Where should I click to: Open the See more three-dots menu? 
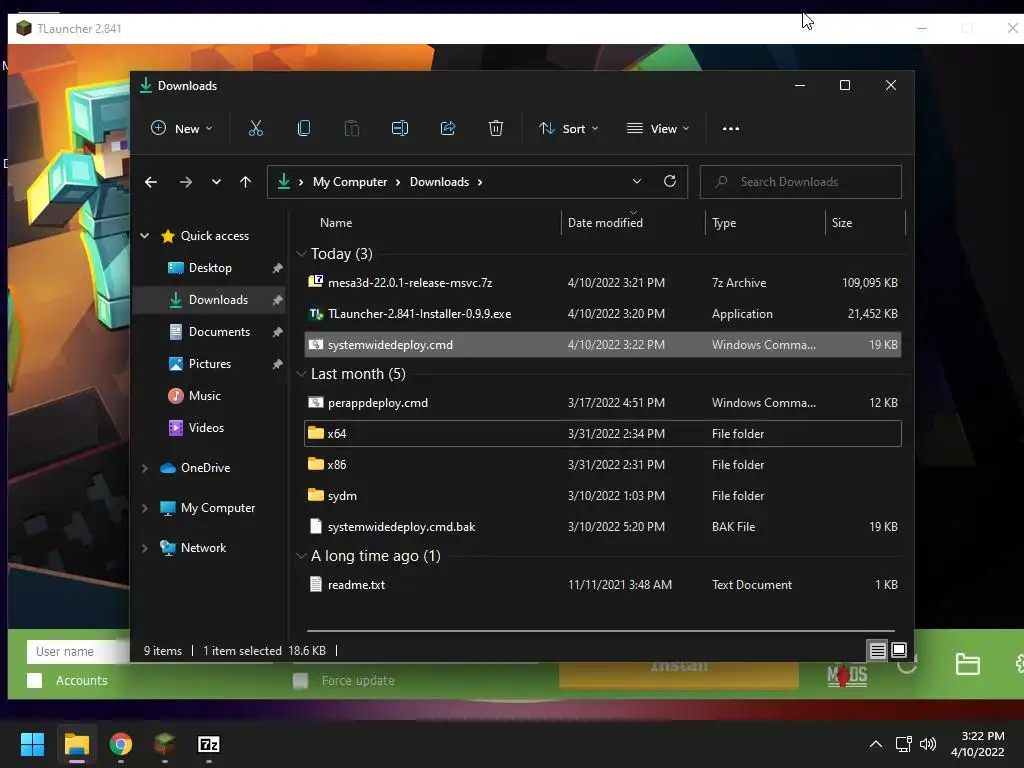(731, 129)
